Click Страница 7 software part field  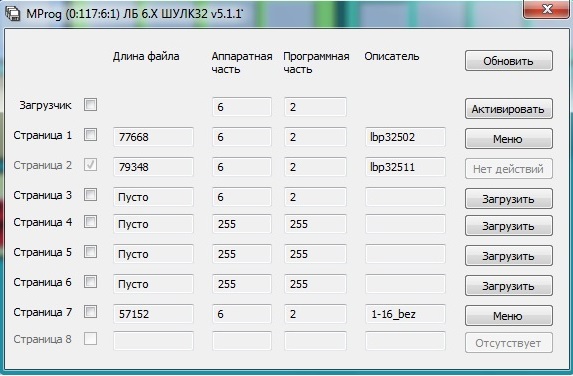tap(315, 314)
